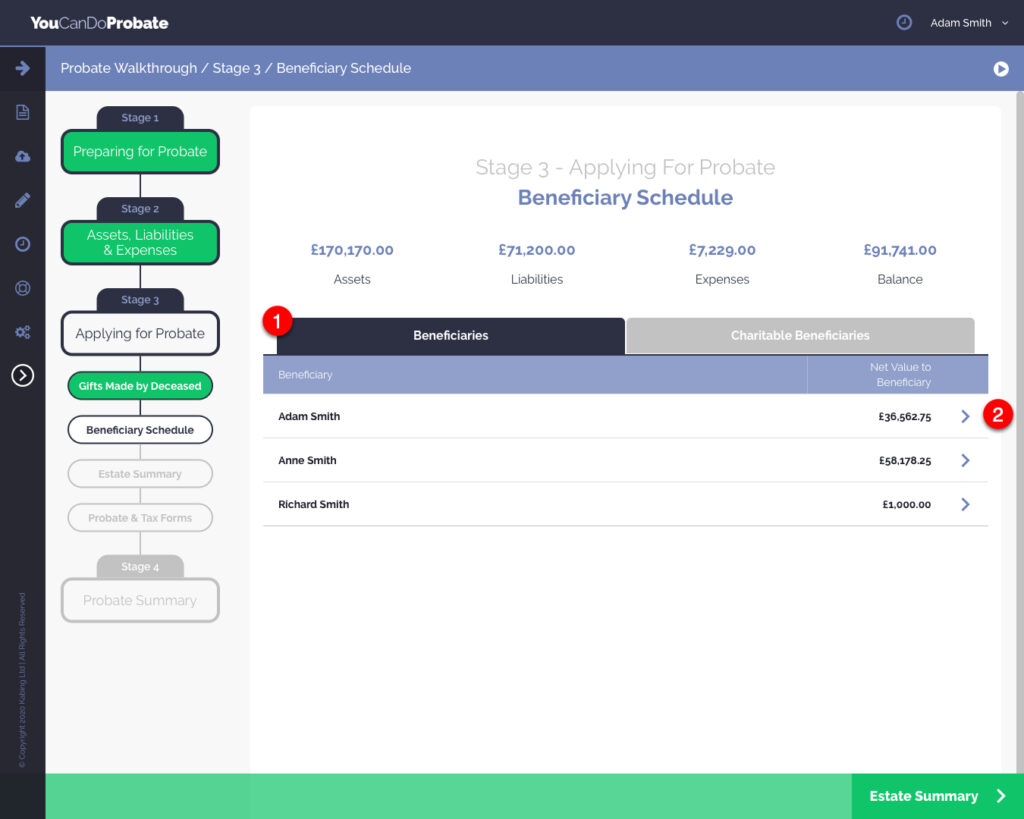This screenshot has width=1024, height=819.
Task: Click the cloud upload icon
Action: point(22,156)
